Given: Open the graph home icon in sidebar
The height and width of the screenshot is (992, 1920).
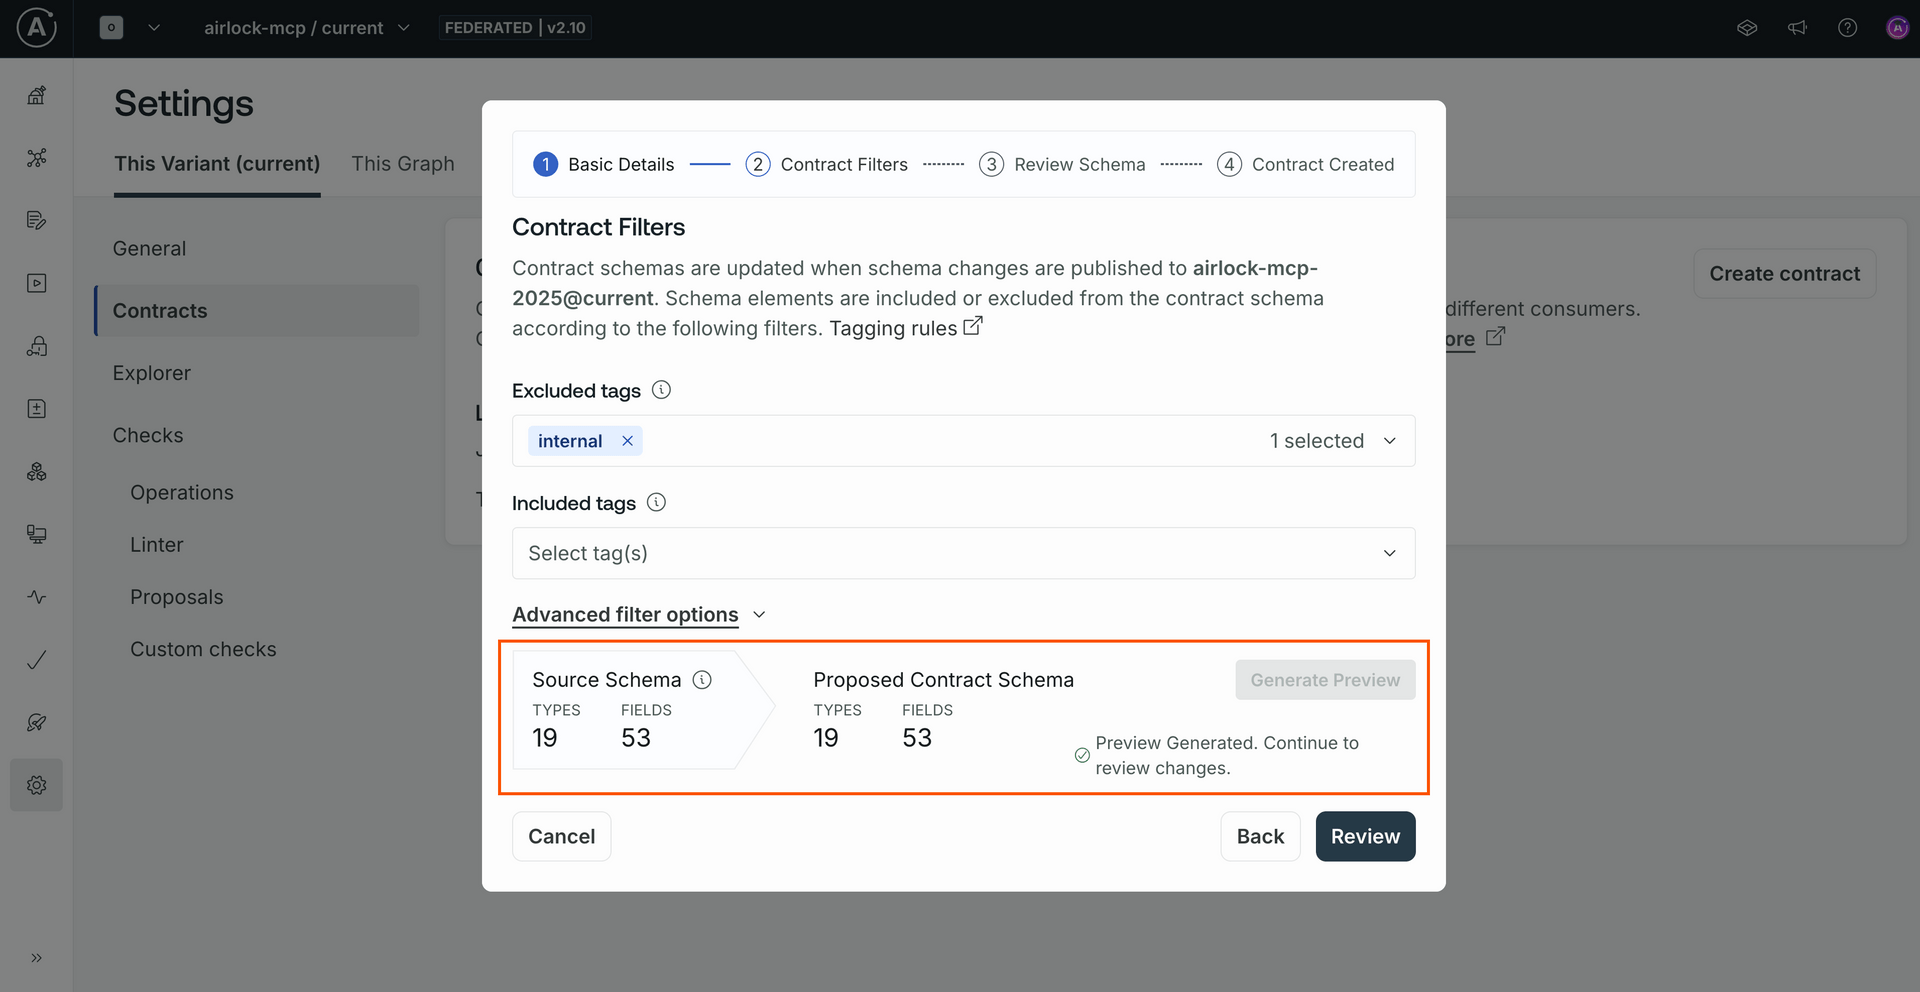Looking at the screenshot, I should (x=37, y=95).
